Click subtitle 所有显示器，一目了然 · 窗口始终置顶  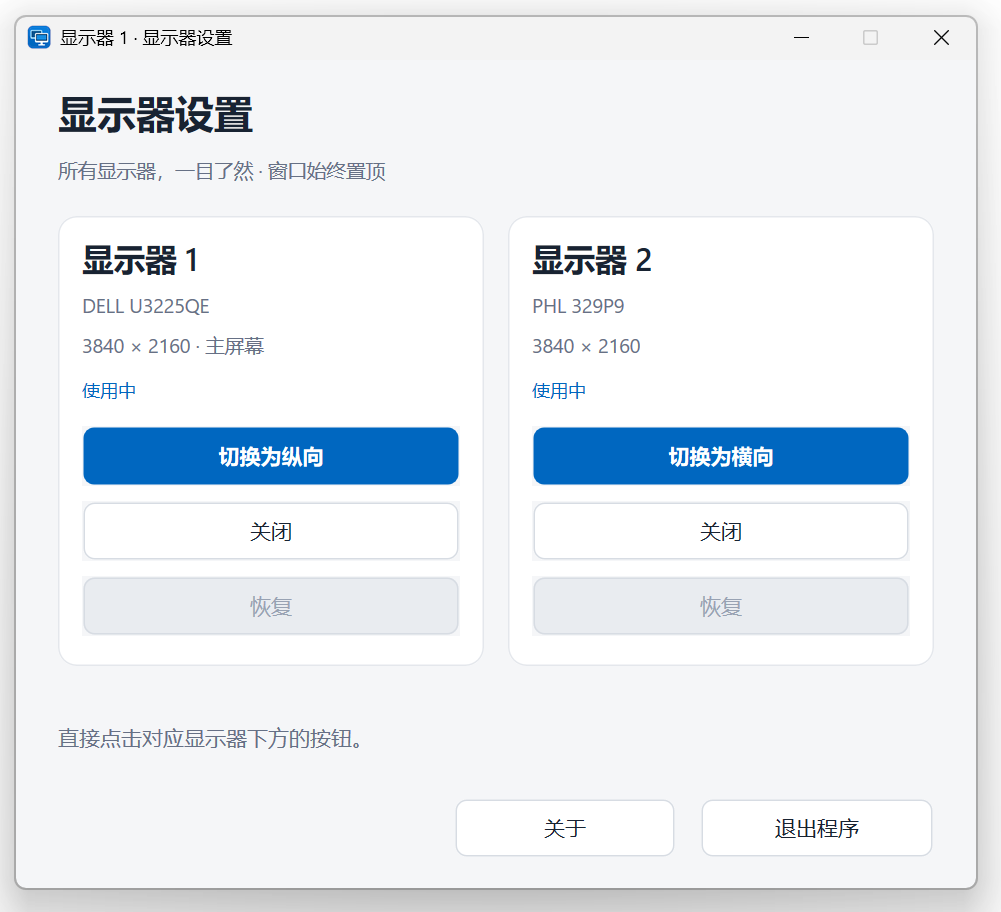(222, 171)
